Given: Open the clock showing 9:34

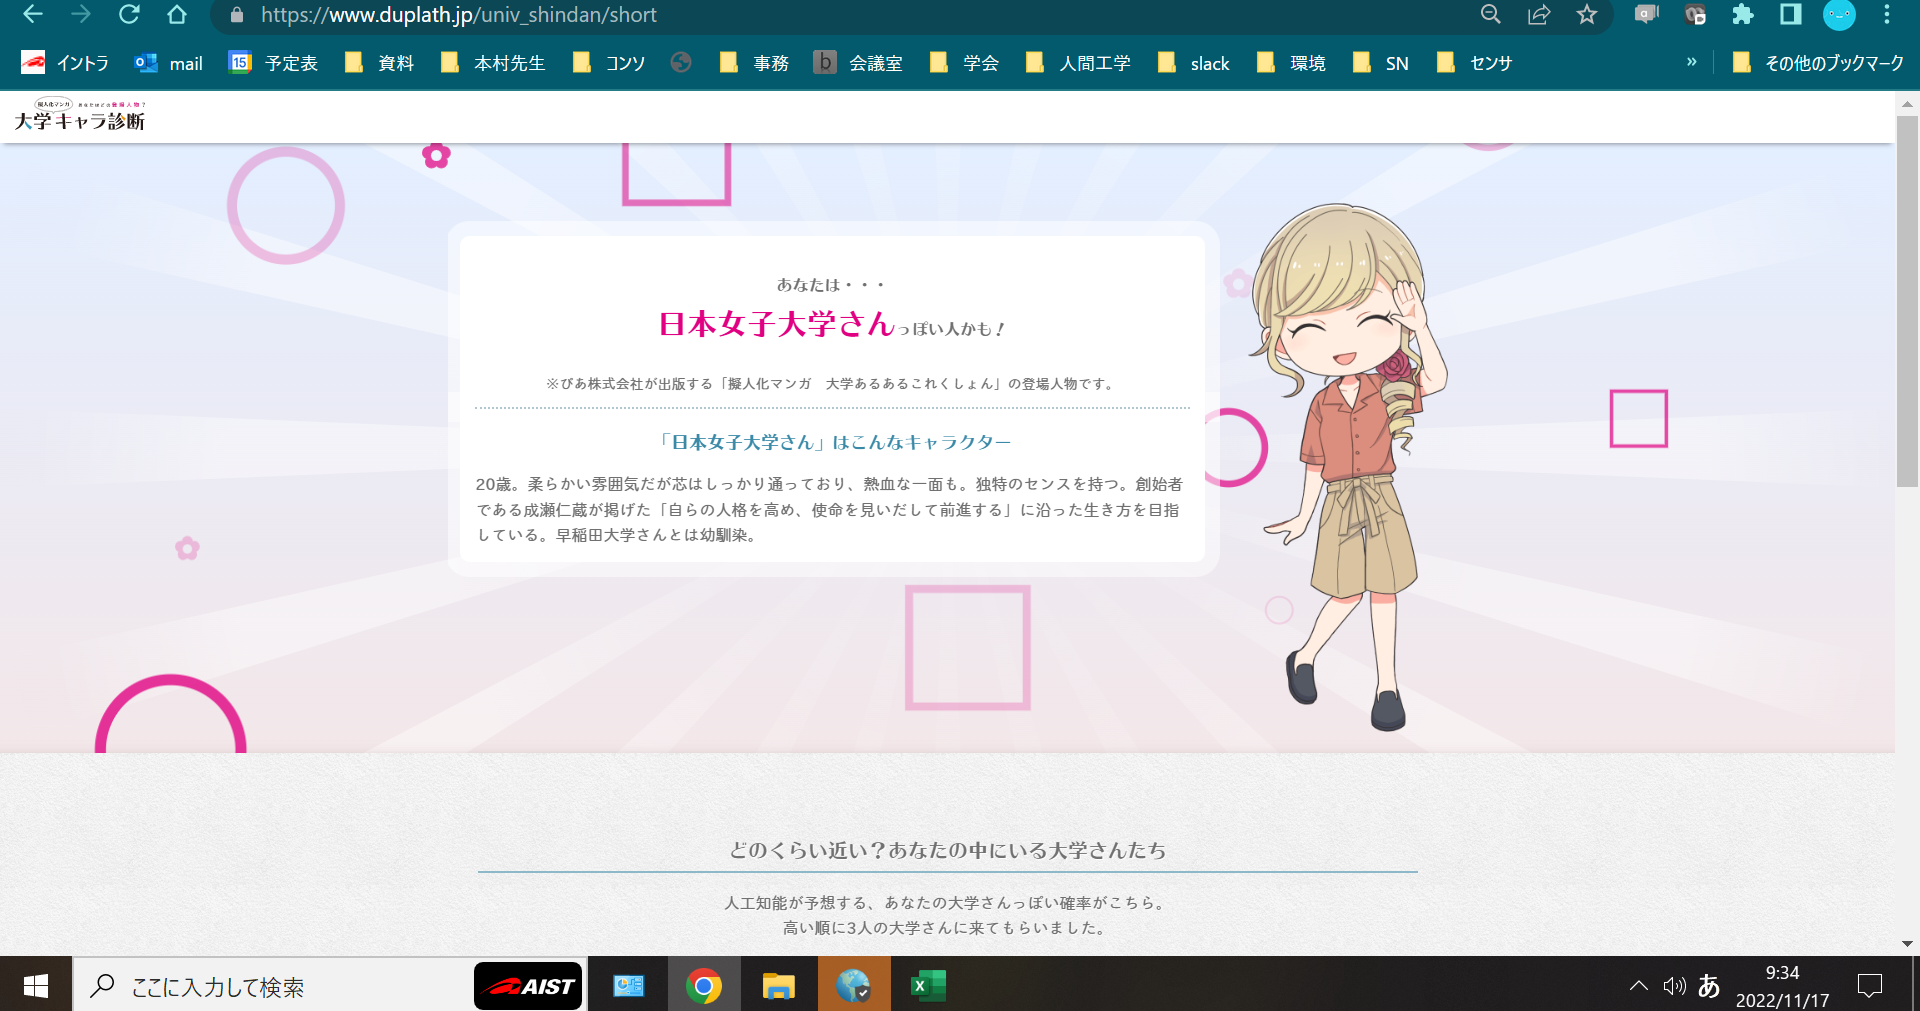Looking at the screenshot, I should coord(1783,986).
